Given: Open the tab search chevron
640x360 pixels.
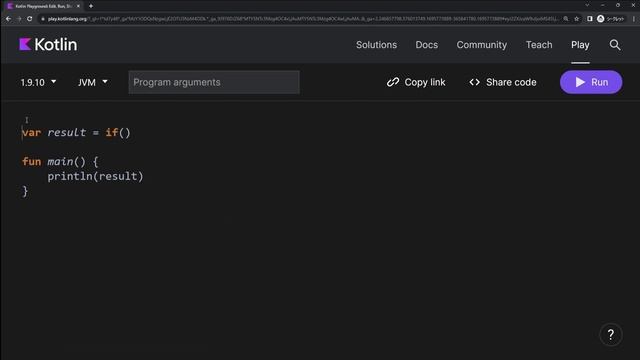Looking at the screenshot, I should pos(587,5).
